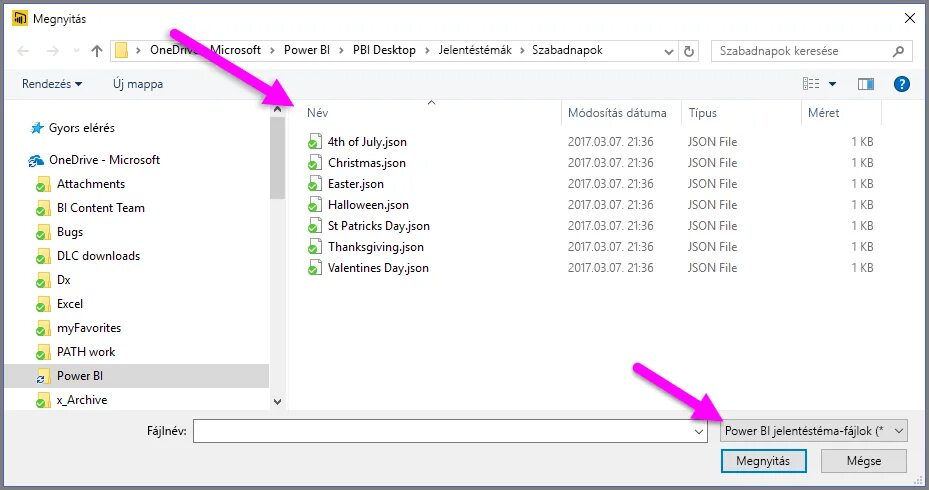Expand chevron before Power BI in path
Image resolution: width=929 pixels, height=490 pixels.
272,51
